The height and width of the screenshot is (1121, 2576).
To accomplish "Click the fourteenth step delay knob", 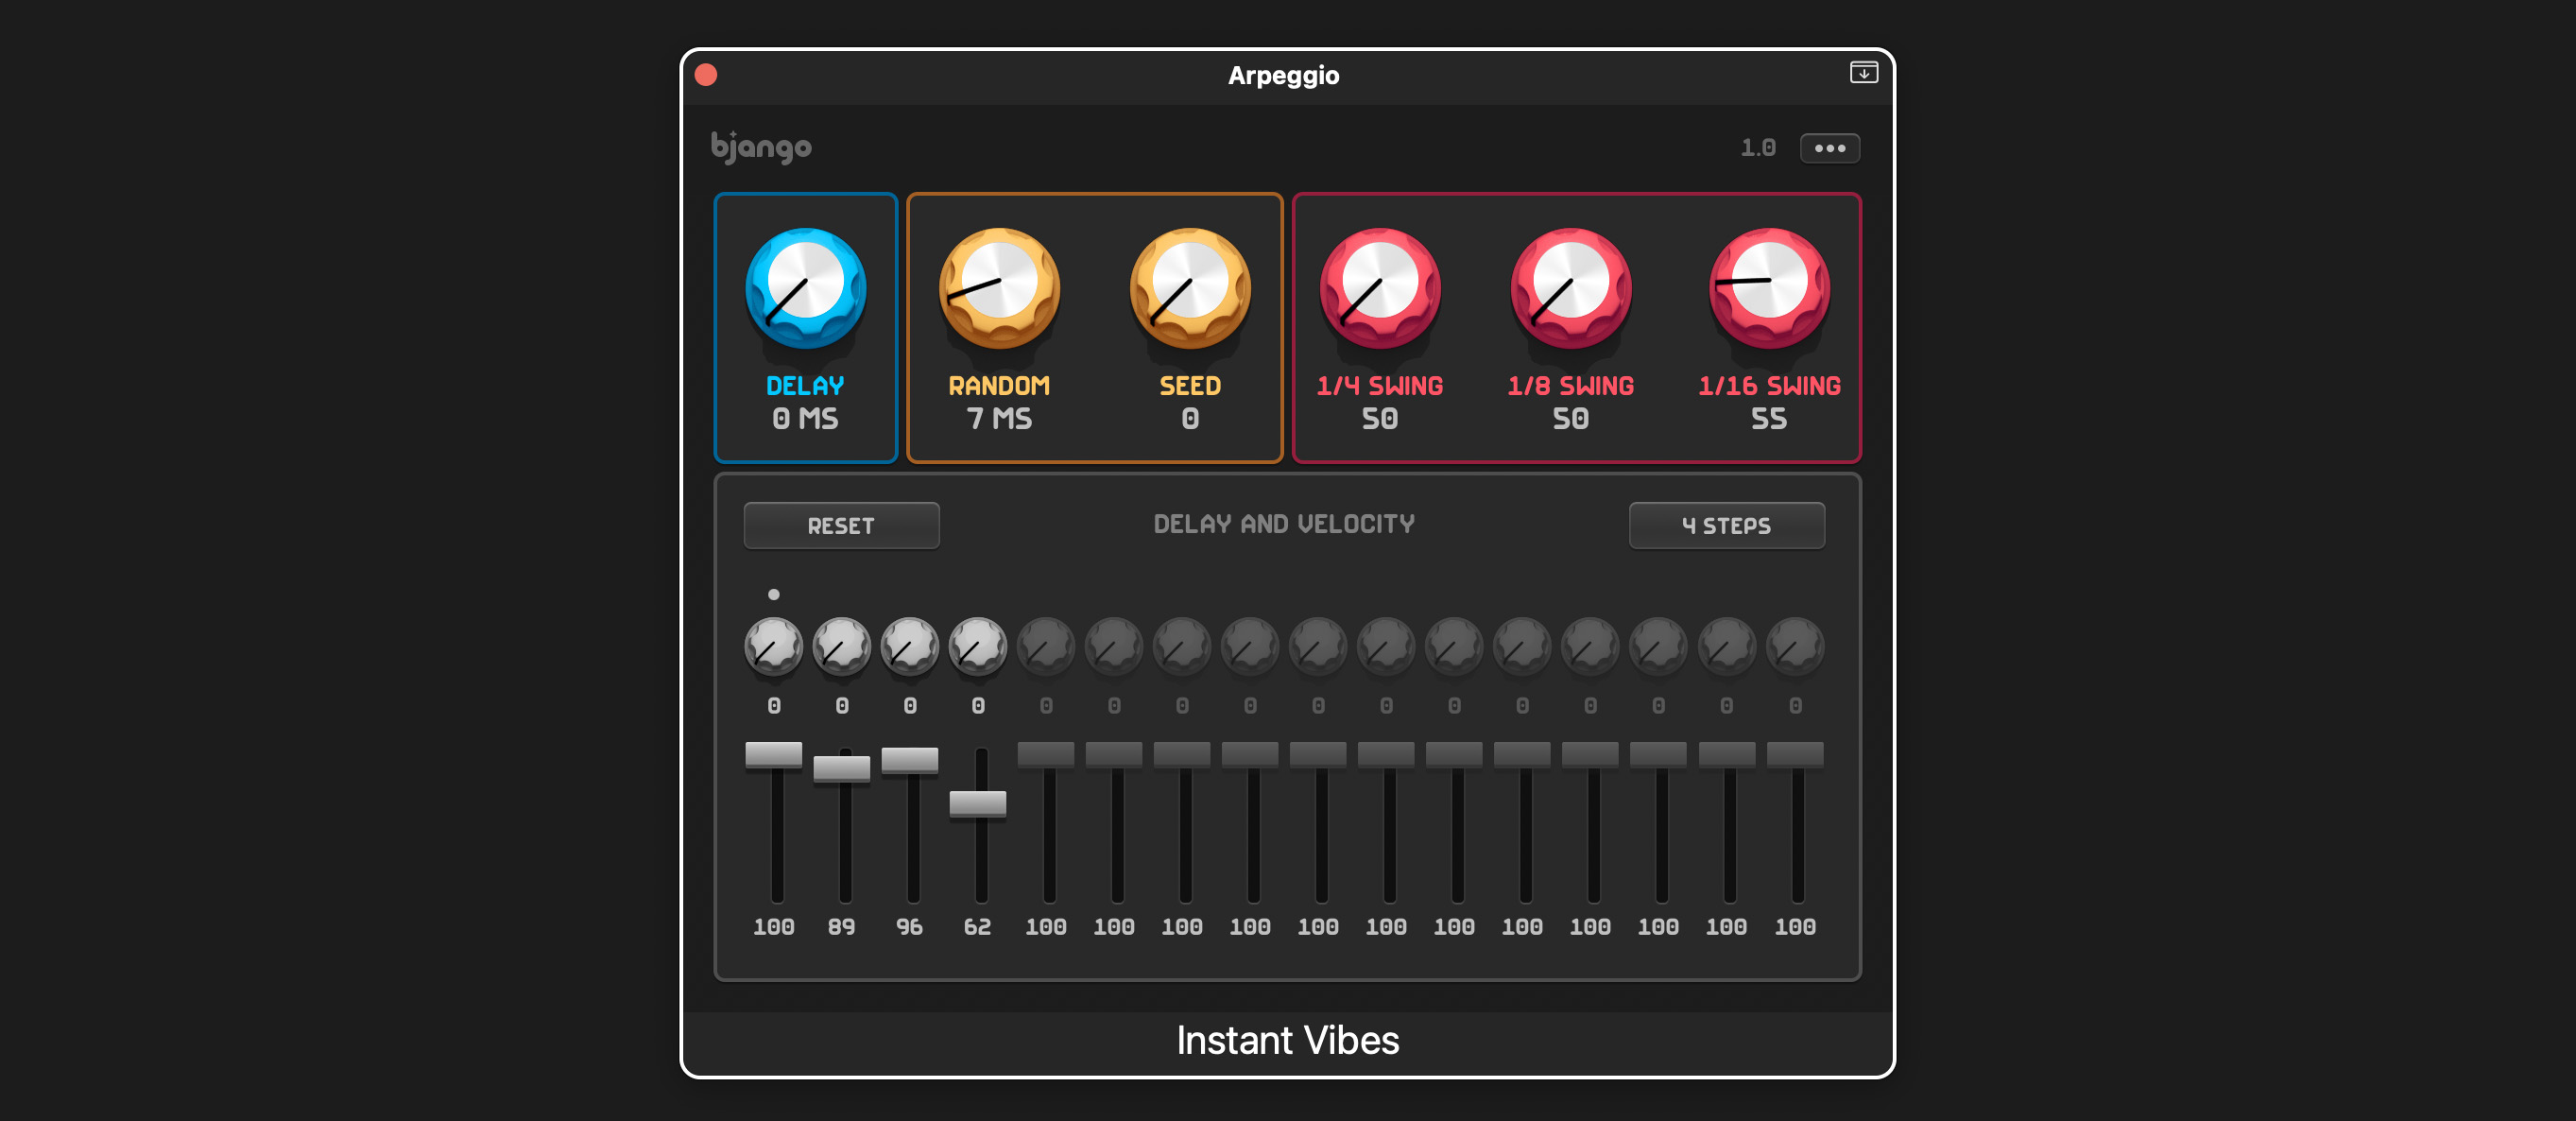I will click(x=1658, y=646).
